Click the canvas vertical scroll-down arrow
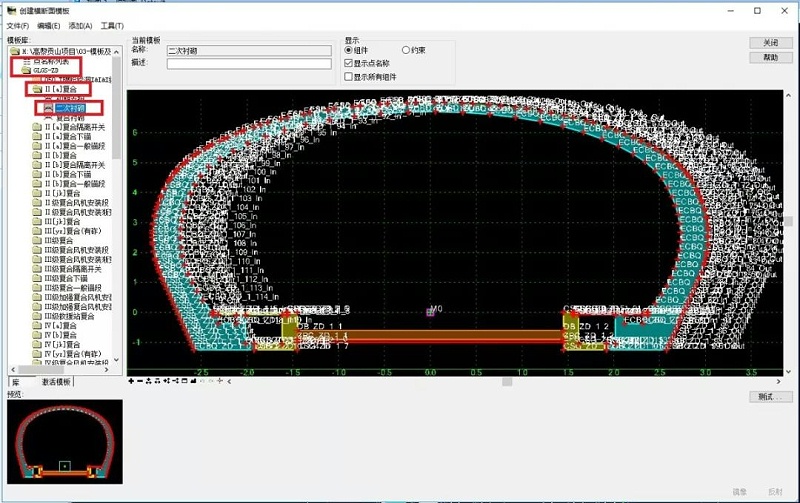This screenshot has height=503, width=800. [x=788, y=371]
